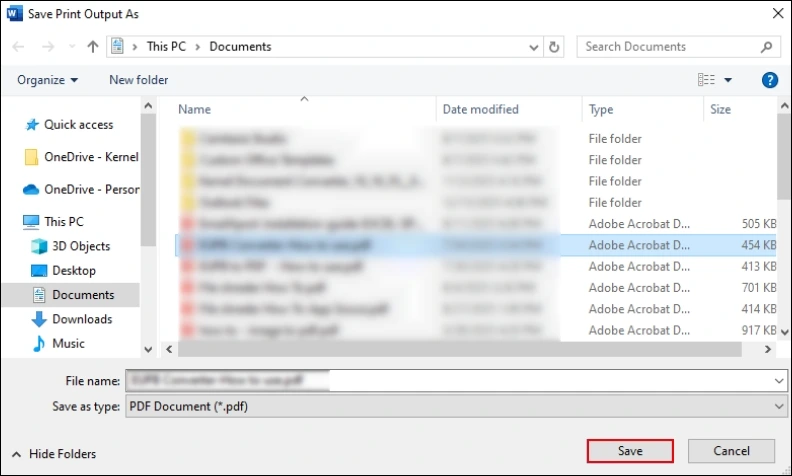Click the navigation pane scroll down arrow
The height and width of the screenshot is (476, 792).
(148, 349)
